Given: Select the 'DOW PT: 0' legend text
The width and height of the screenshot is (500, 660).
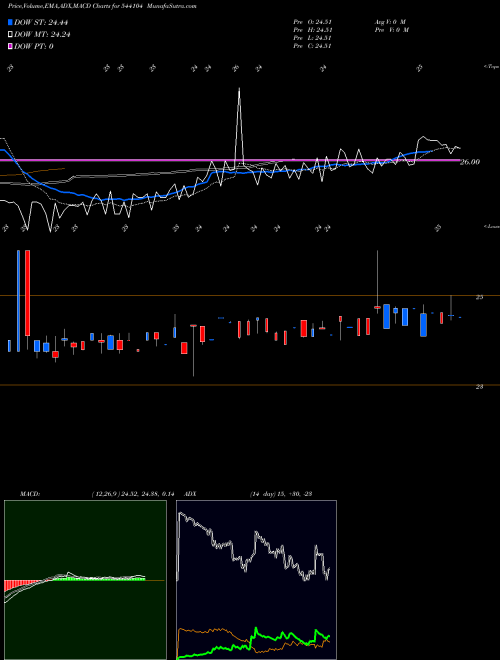Looking at the screenshot, I should [34, 46].
